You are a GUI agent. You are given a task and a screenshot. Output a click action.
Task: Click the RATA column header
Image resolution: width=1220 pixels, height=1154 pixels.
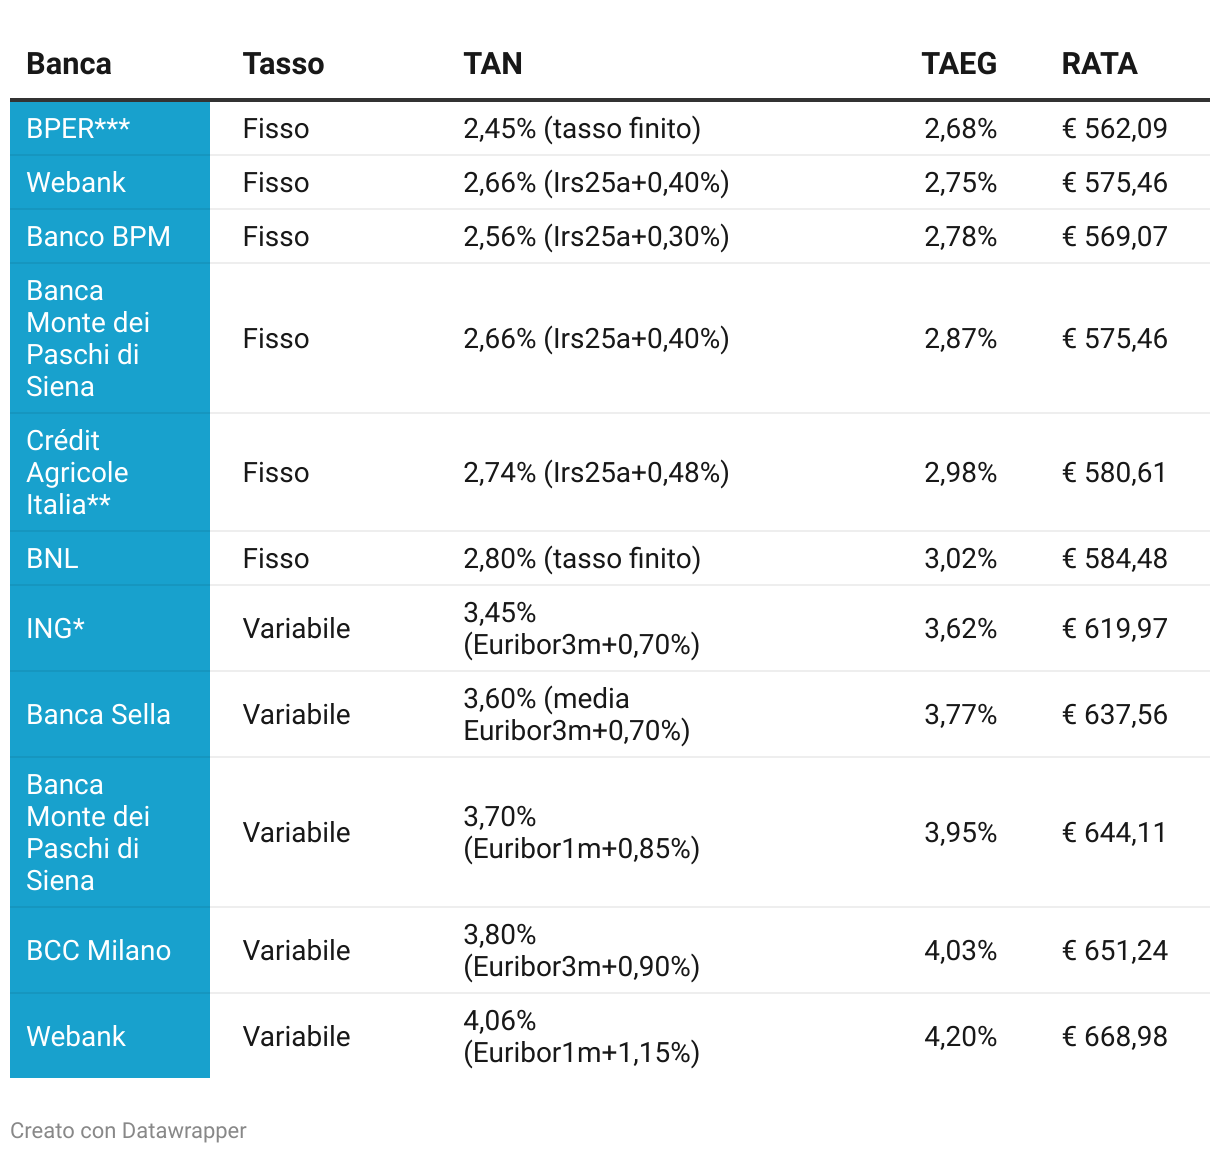pyautogui.click(x=1099, y=64)
